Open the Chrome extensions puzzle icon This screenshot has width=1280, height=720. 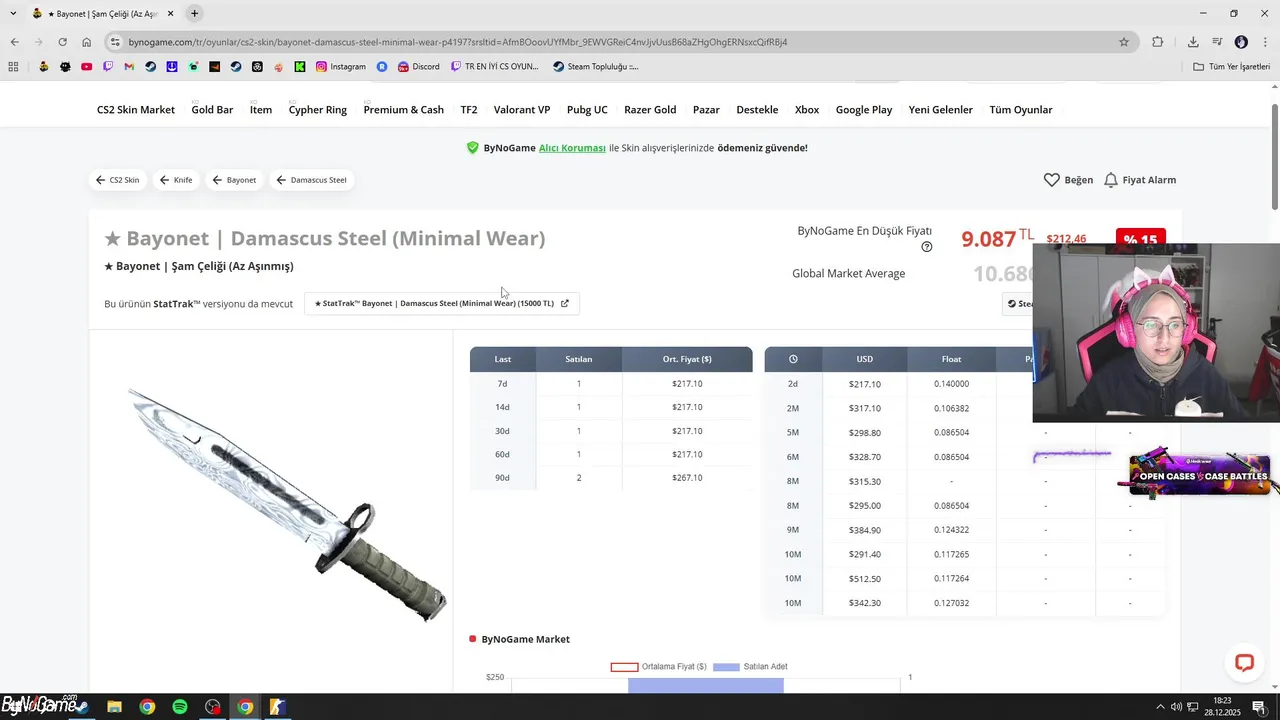1158,42
